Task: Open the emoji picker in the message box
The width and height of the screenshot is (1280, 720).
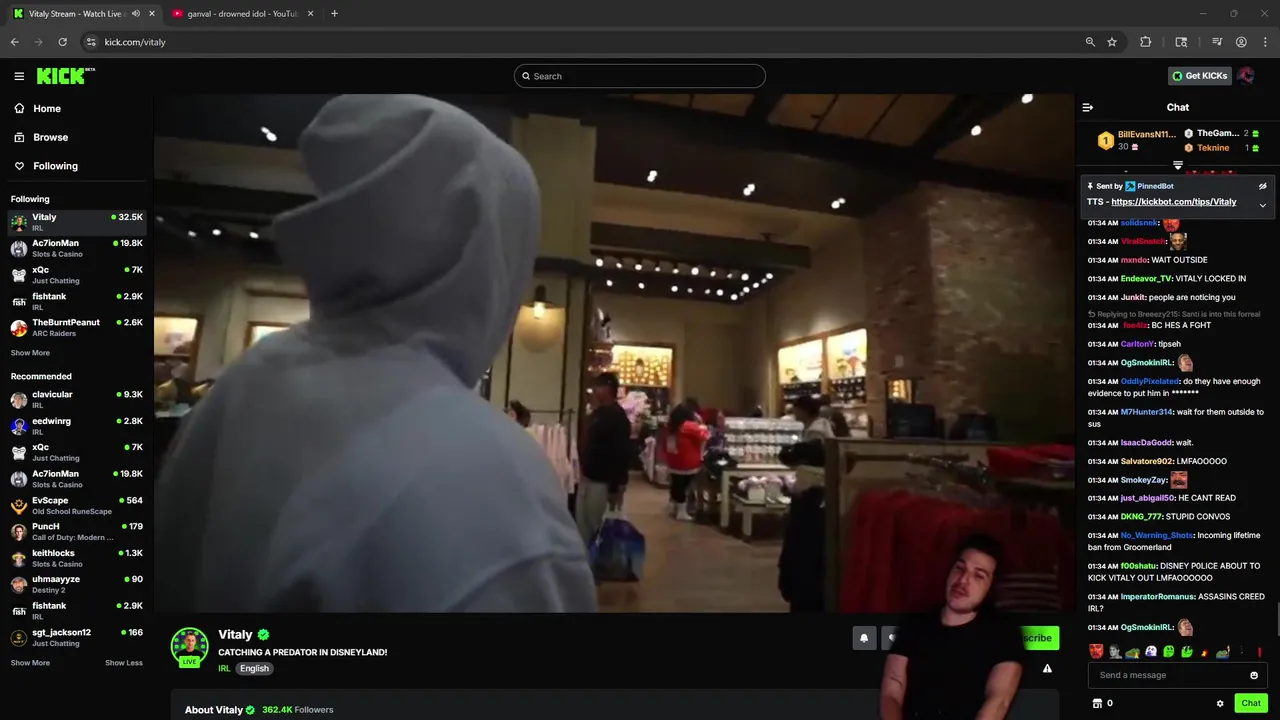Action: [x=1254, y=675]
